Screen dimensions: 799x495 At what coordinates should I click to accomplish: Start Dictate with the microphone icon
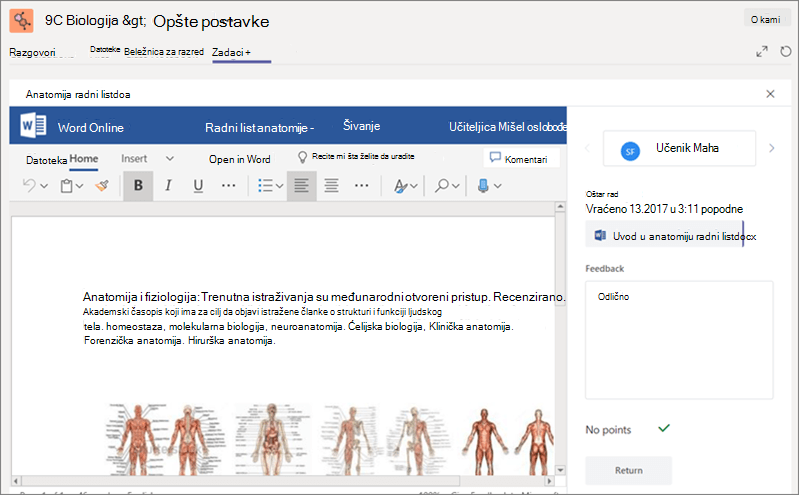click(x=483, y=186)
